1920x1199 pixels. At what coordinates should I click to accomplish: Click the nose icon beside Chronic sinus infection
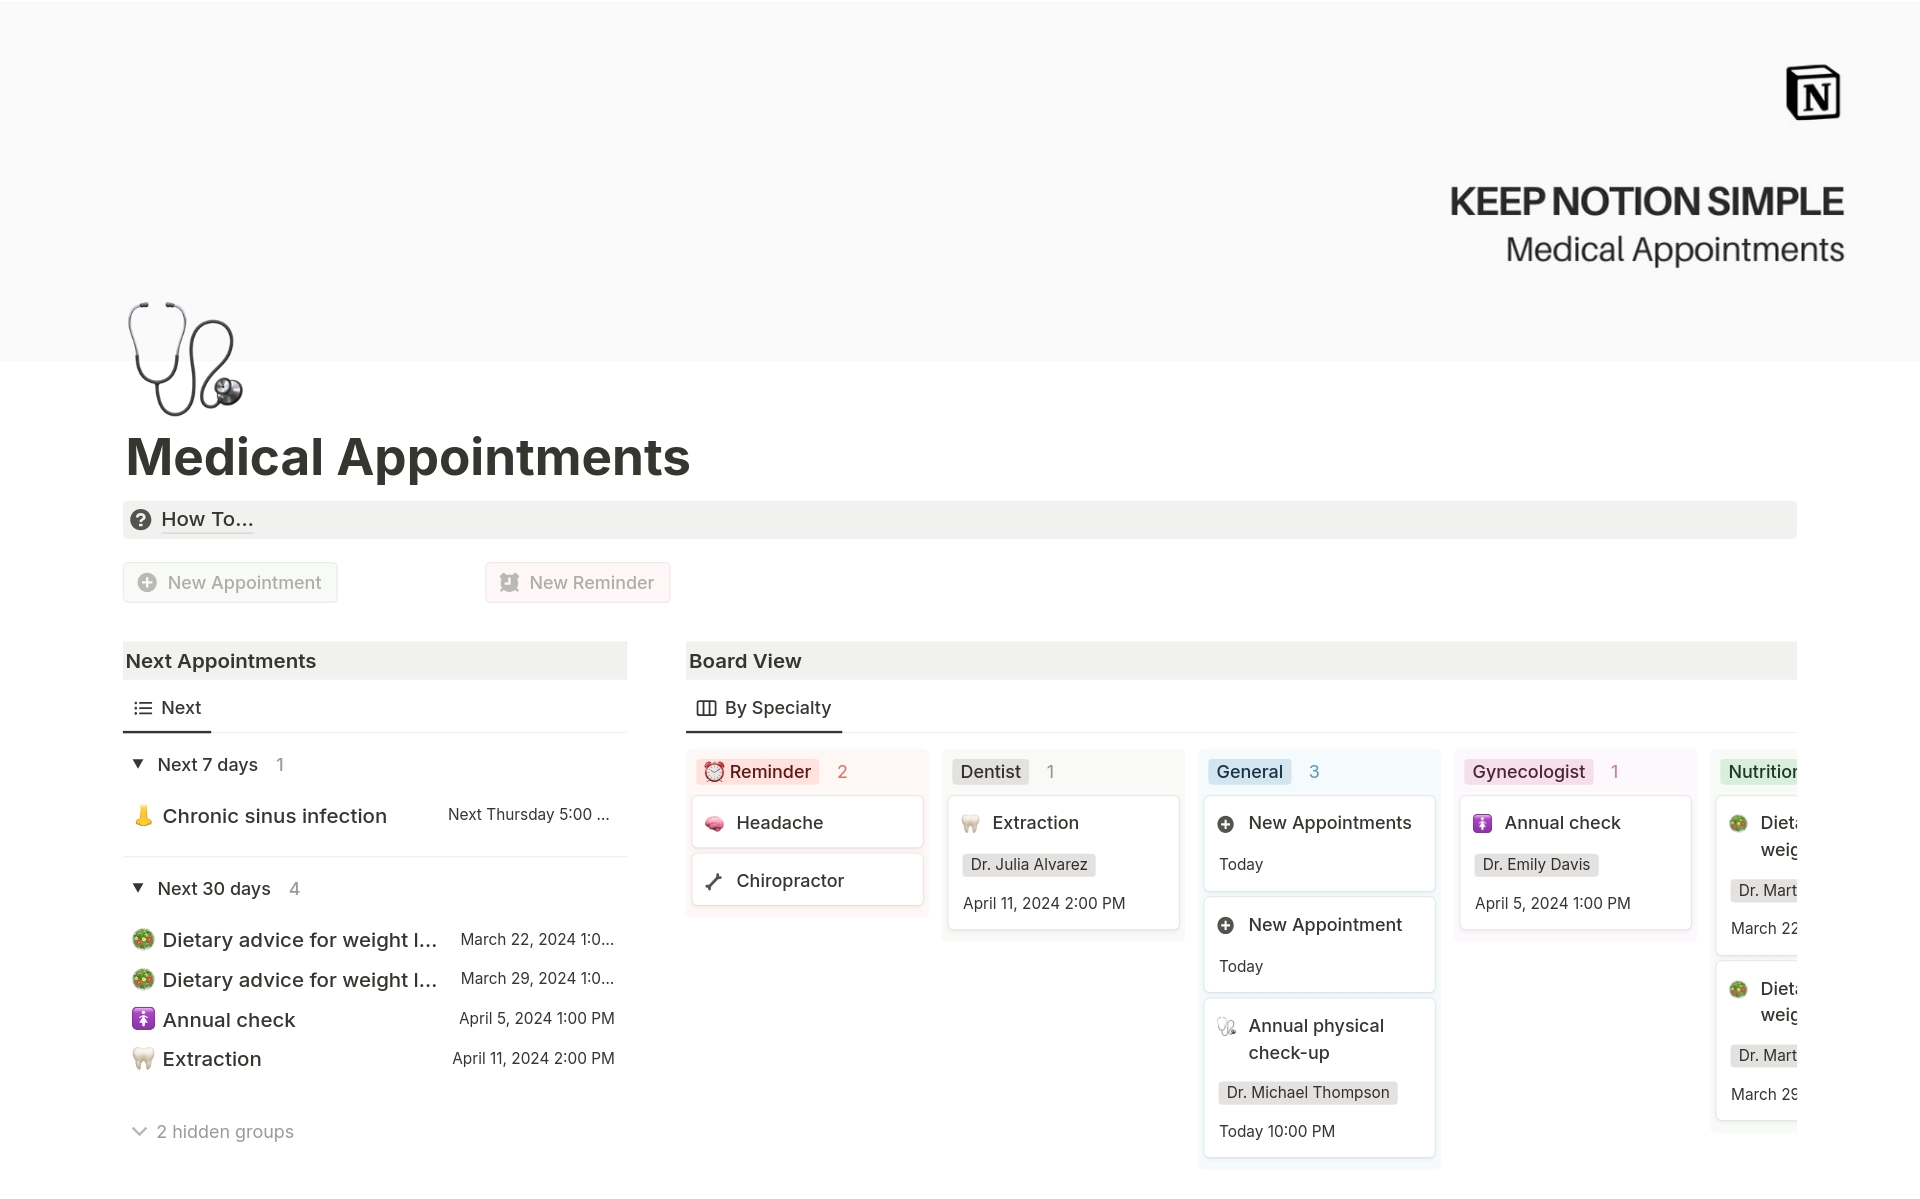[143, 816]
